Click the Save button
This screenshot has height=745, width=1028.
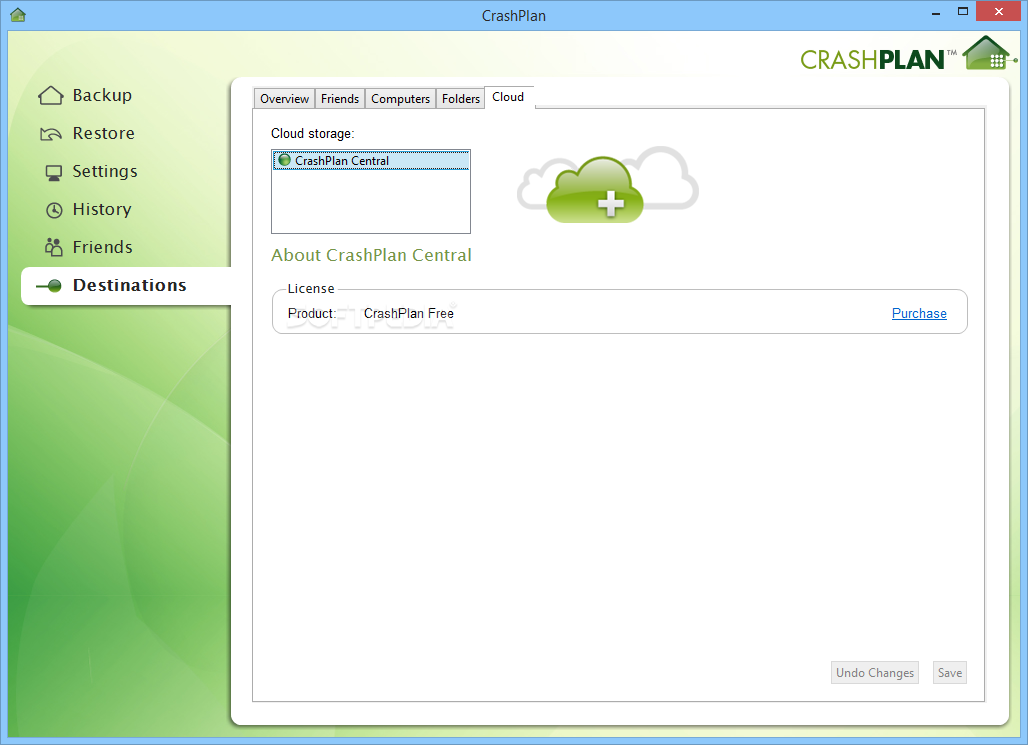(x=950, y=673)
